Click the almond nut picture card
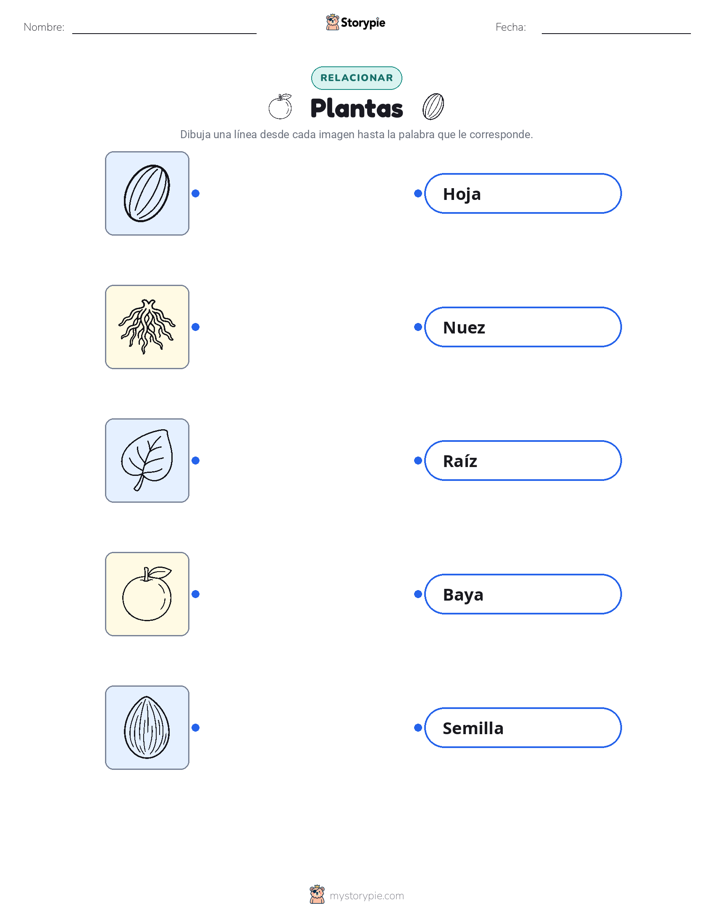 click(147, 727)
